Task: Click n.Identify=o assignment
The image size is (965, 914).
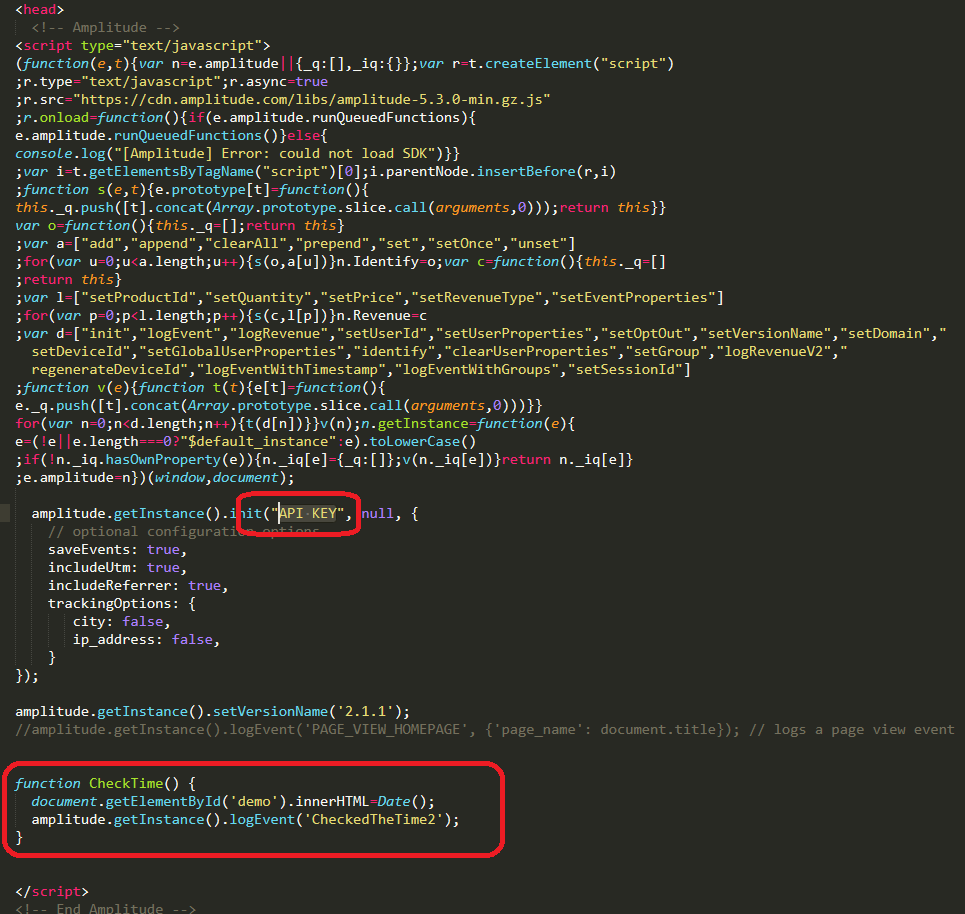Action: pyautogui.click(x=386, y=261)
